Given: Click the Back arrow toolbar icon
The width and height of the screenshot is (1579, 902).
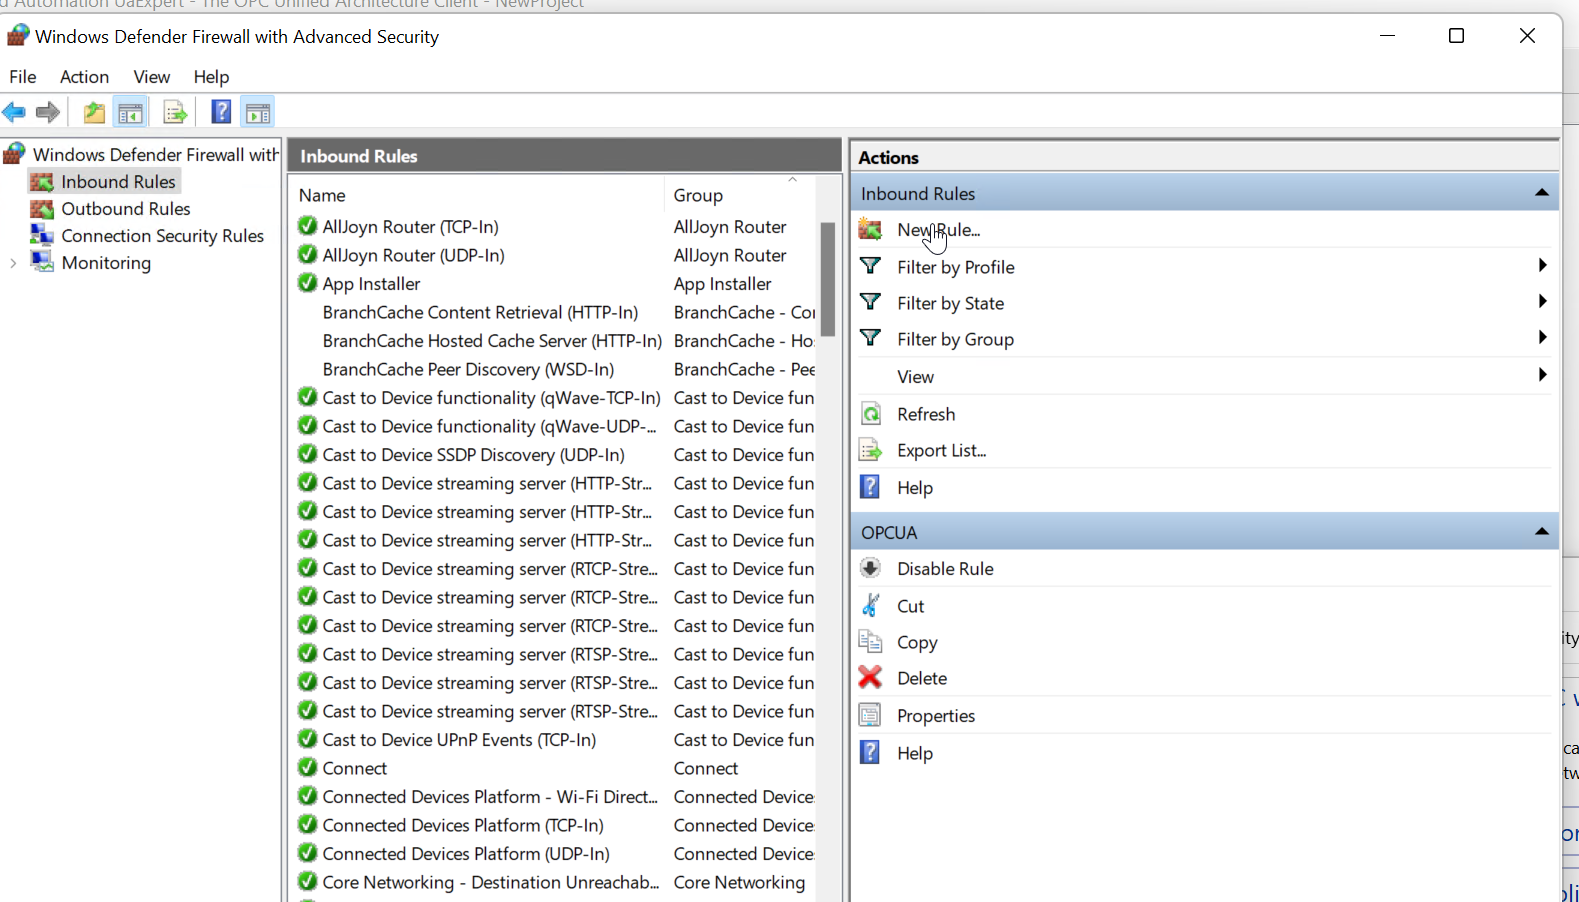Looking at the screenshot, I should pyautogui.click(x=14, y=112).
